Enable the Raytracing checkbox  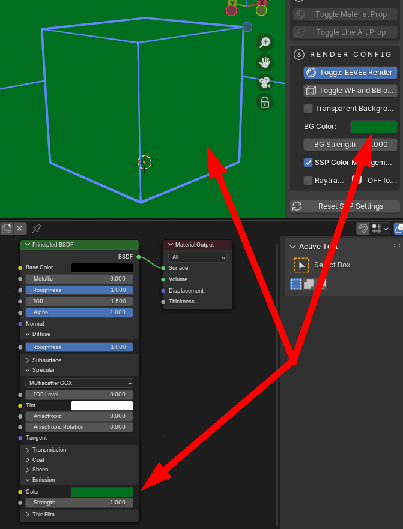coord(308,180)
